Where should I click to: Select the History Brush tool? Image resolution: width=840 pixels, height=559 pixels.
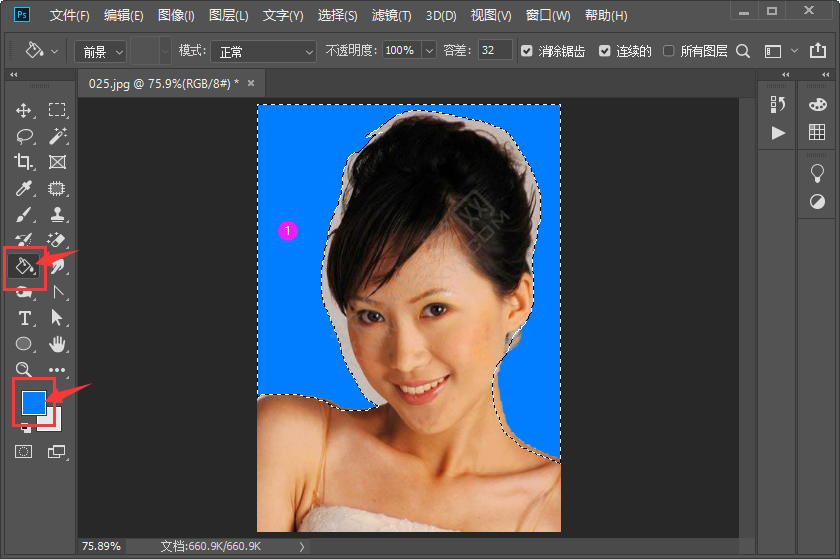24,240
